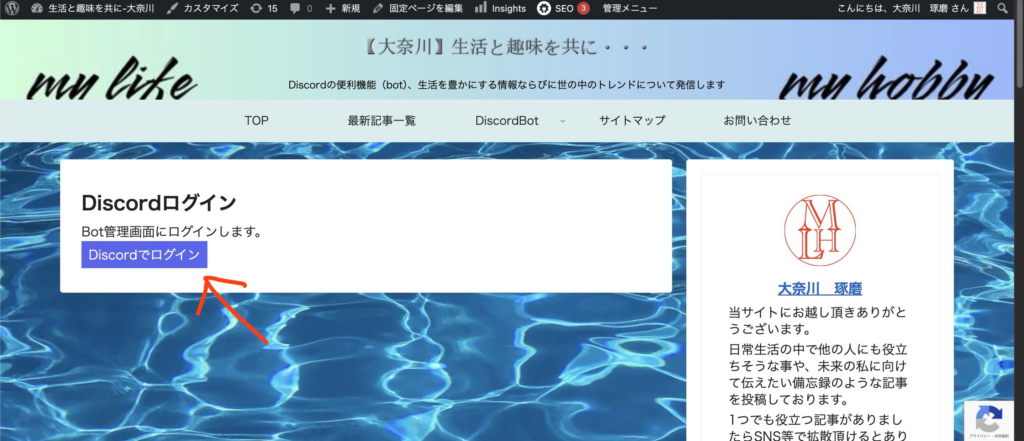Expand the DiscordBot submenu chevron
The image size is (1024, 441).
coord(562,121)
